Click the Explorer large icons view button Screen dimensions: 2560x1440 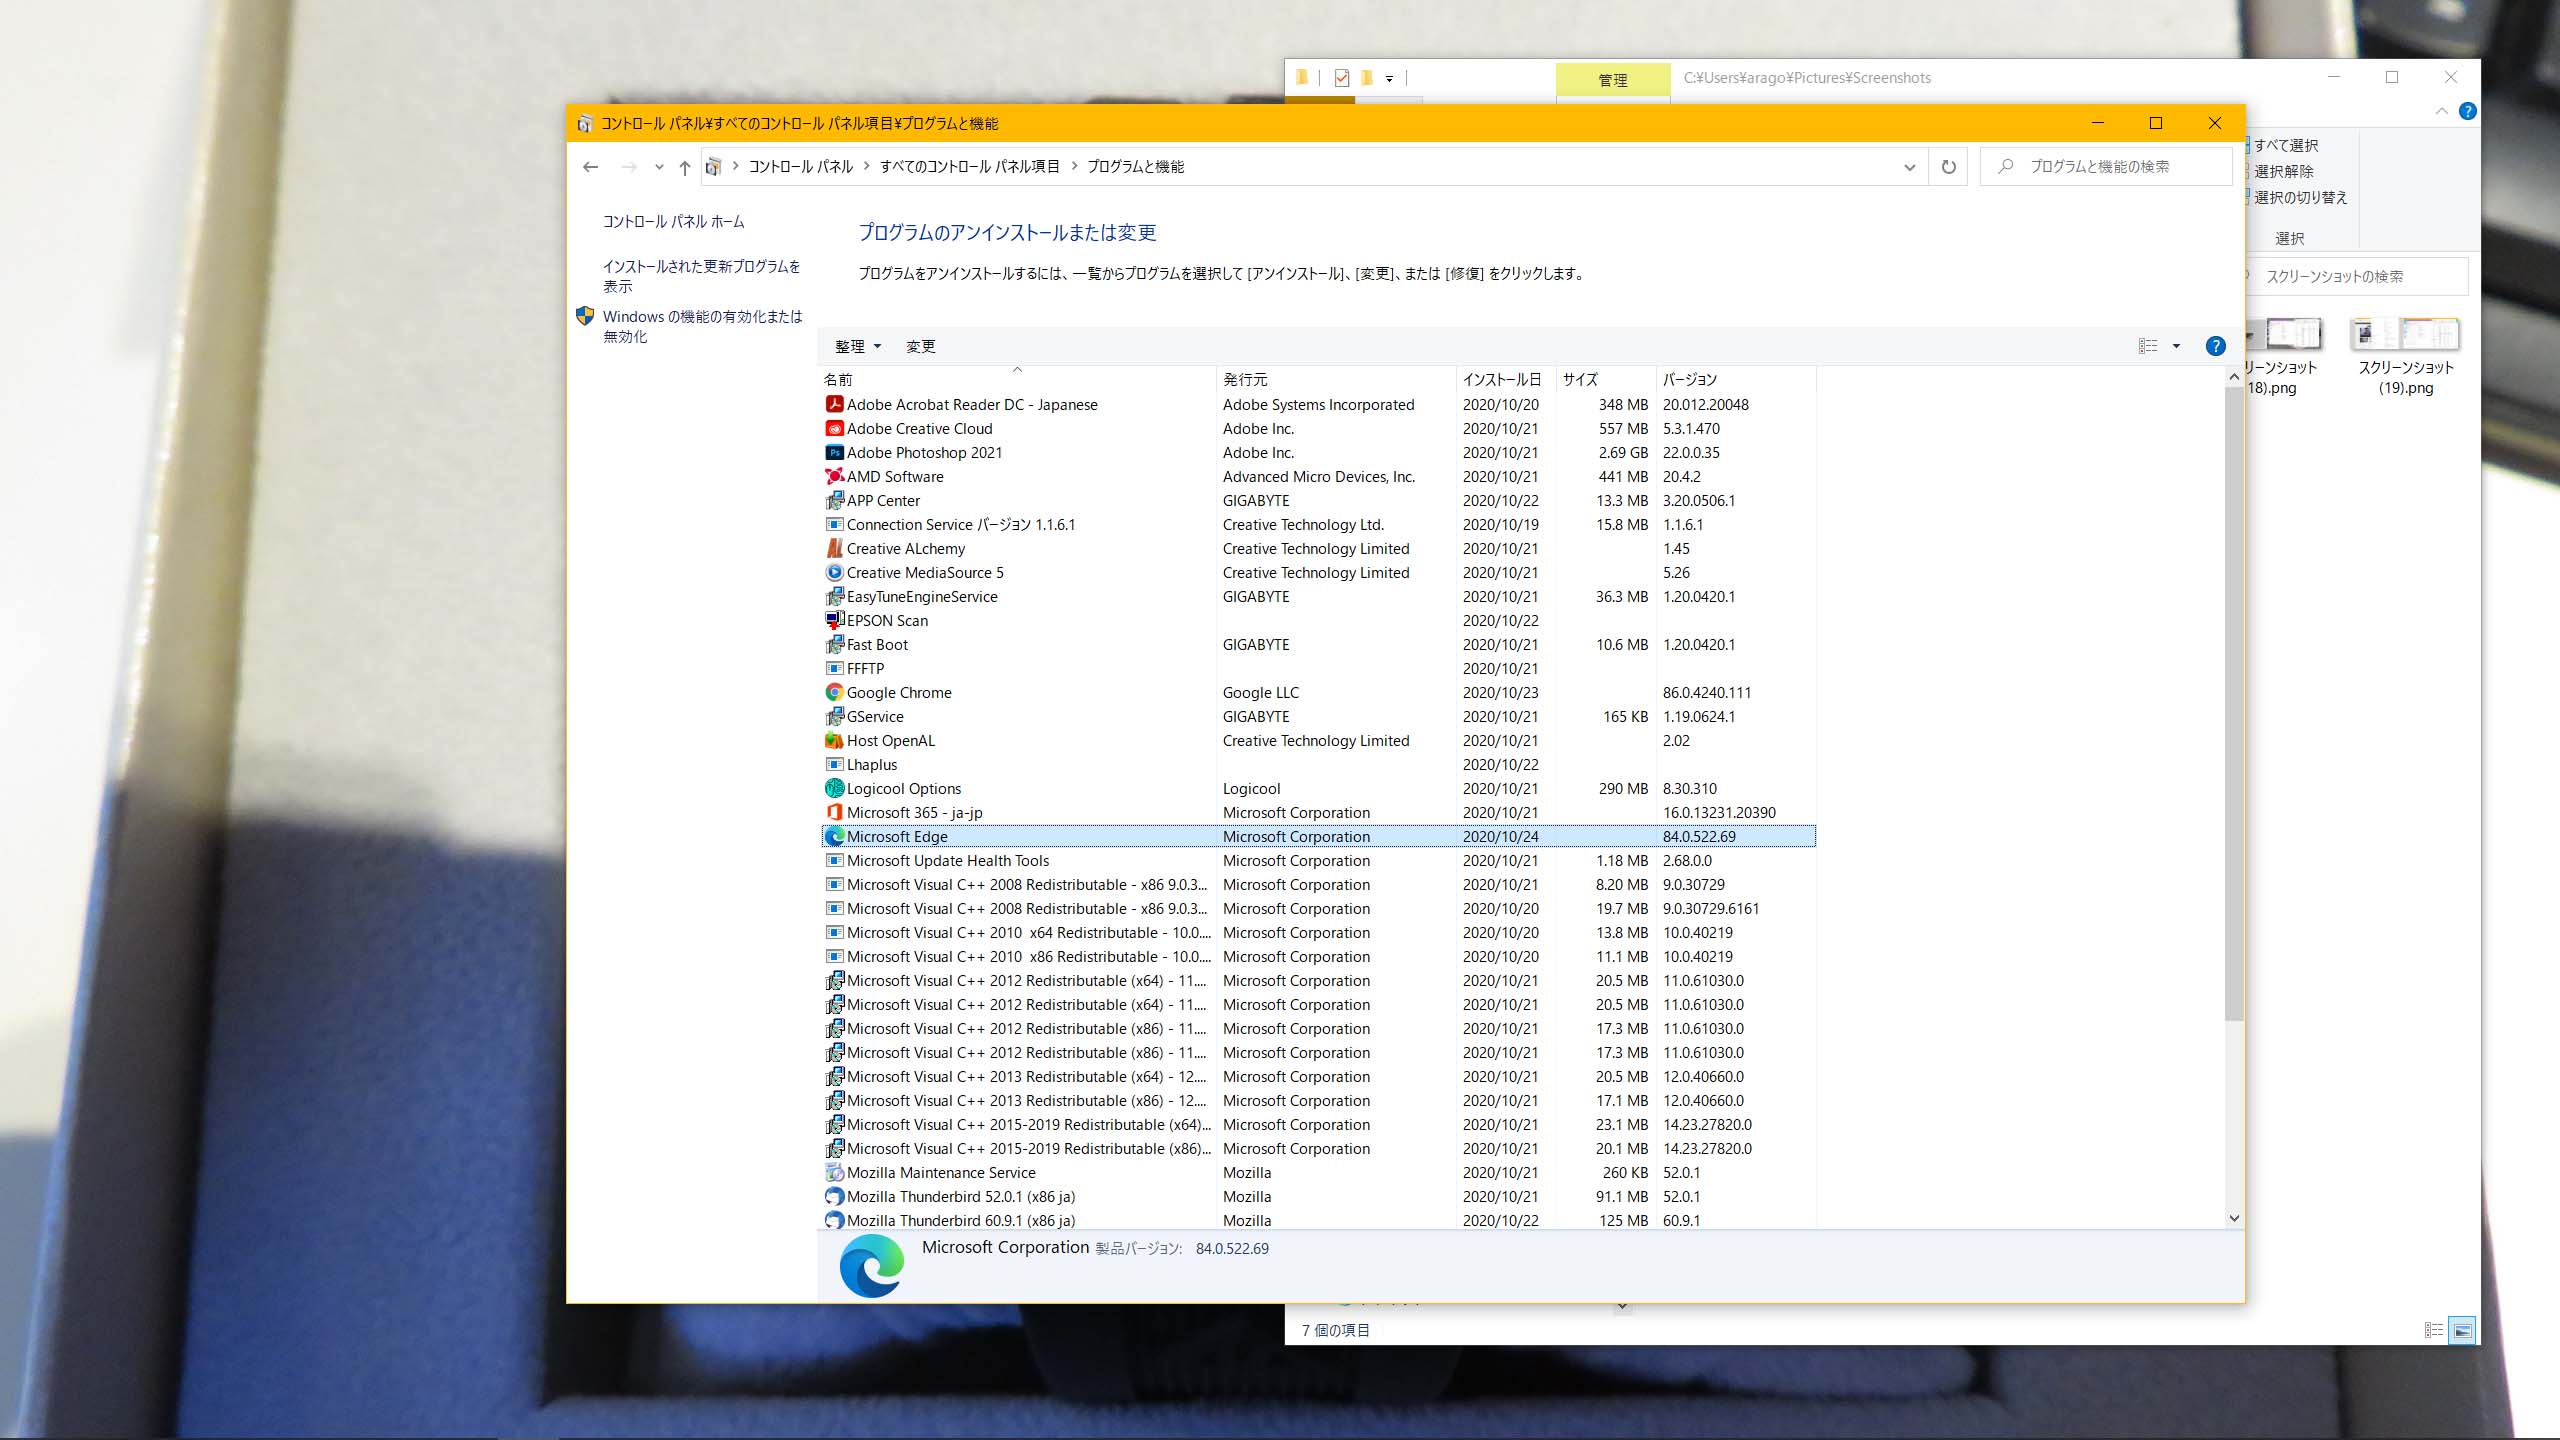[x=2462, y=1330]
